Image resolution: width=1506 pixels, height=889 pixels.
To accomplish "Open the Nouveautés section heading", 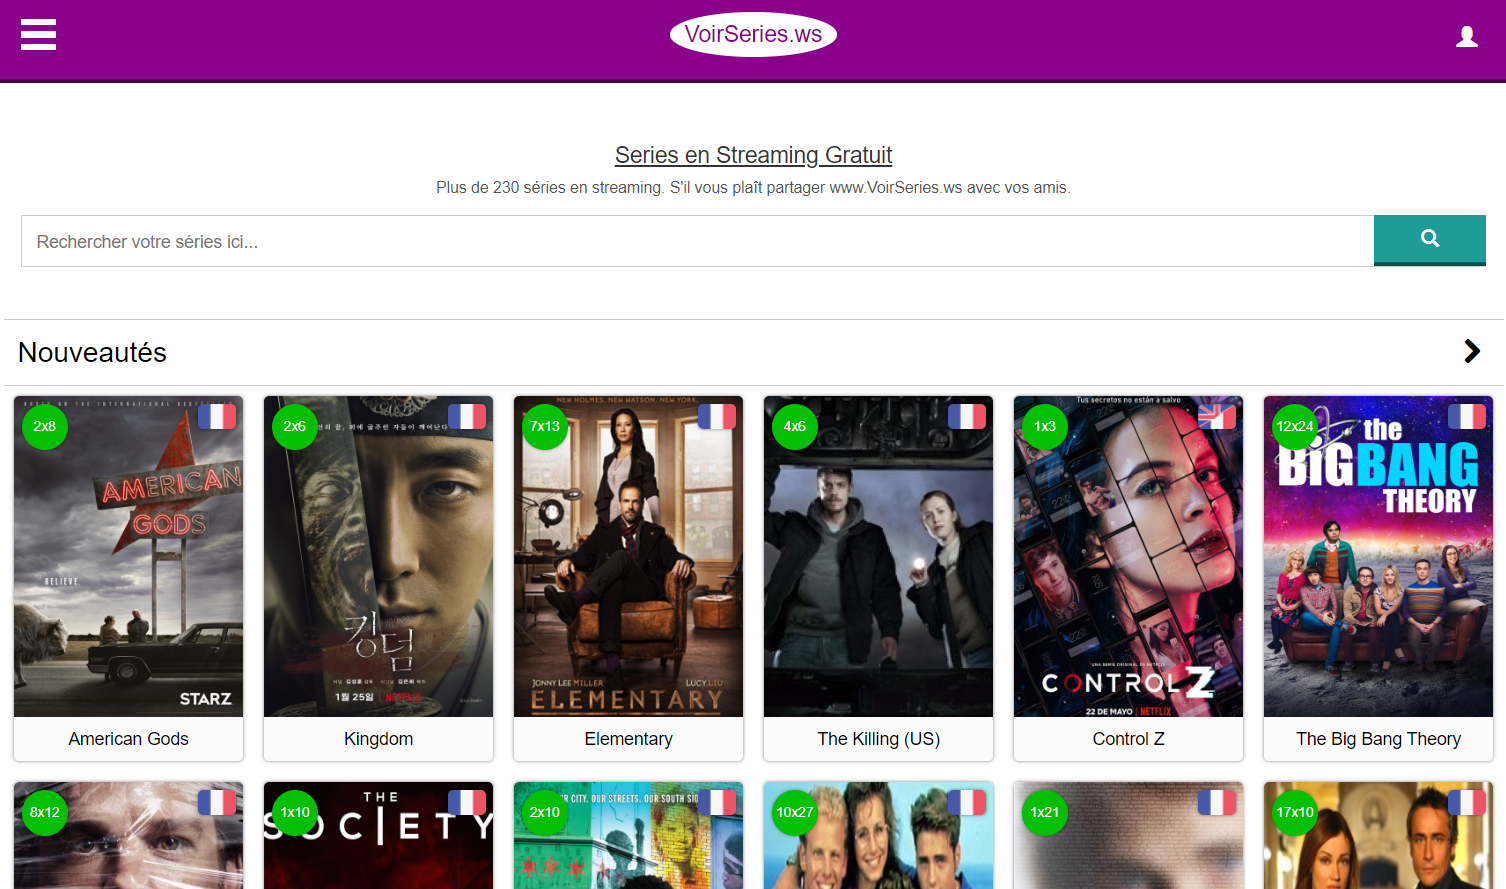I will pos(92,352).
